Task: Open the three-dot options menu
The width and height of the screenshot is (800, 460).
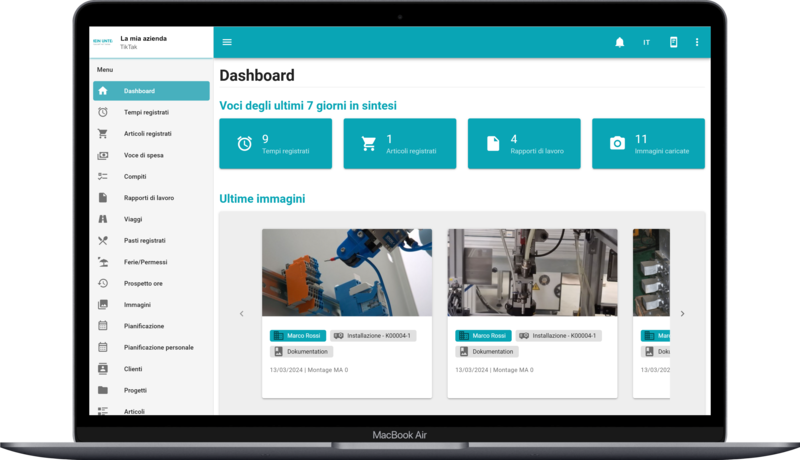Action: tap(697, 42)
